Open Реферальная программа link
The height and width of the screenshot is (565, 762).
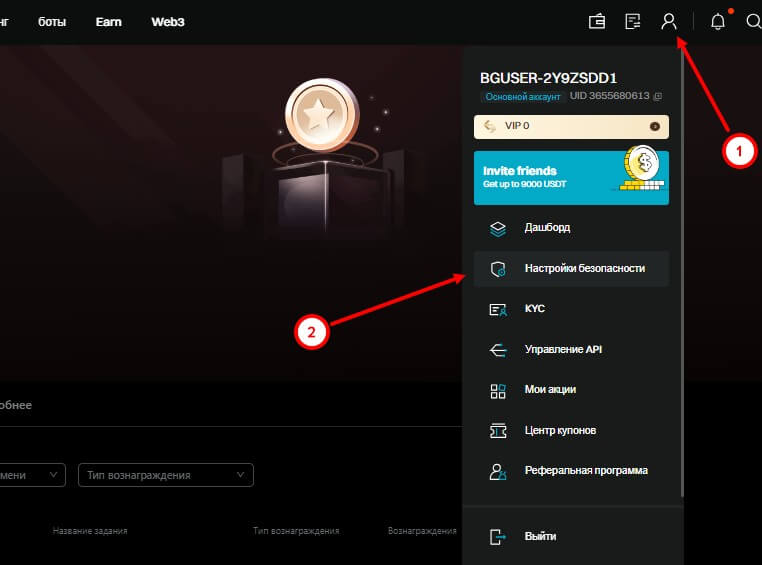point(585,470)
